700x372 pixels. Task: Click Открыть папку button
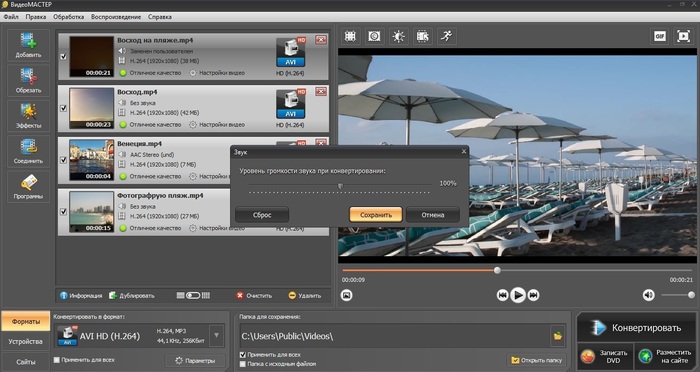[x=537, y=359]
